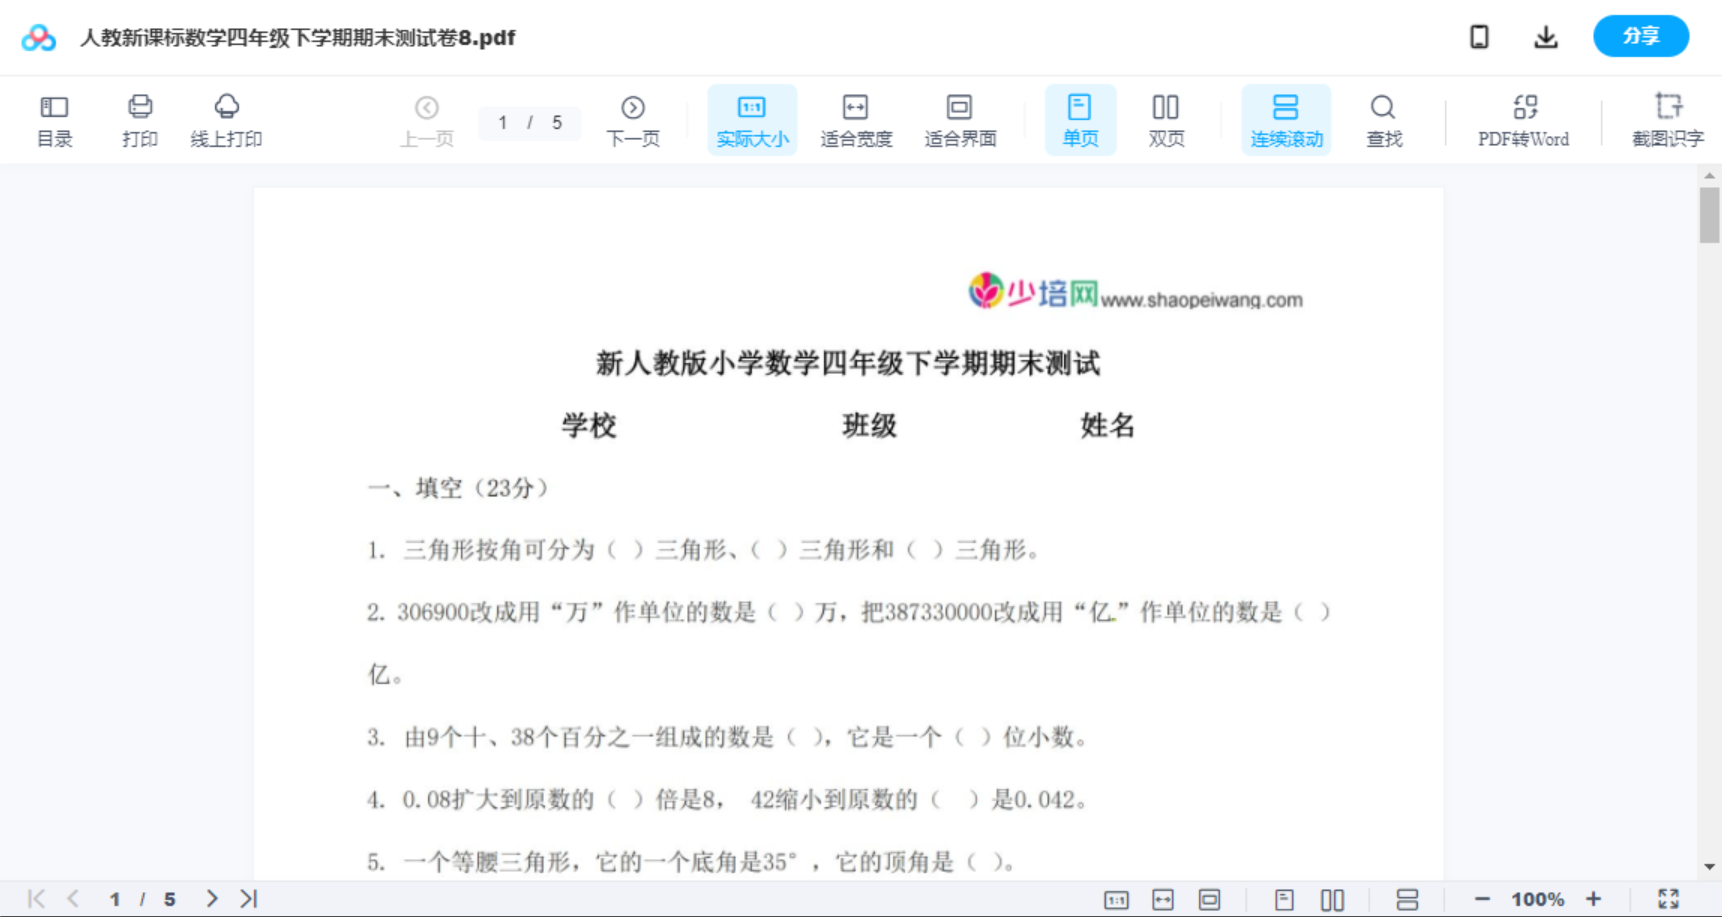Set zoom to 适合界面 fit page

(x=961, y=120)
